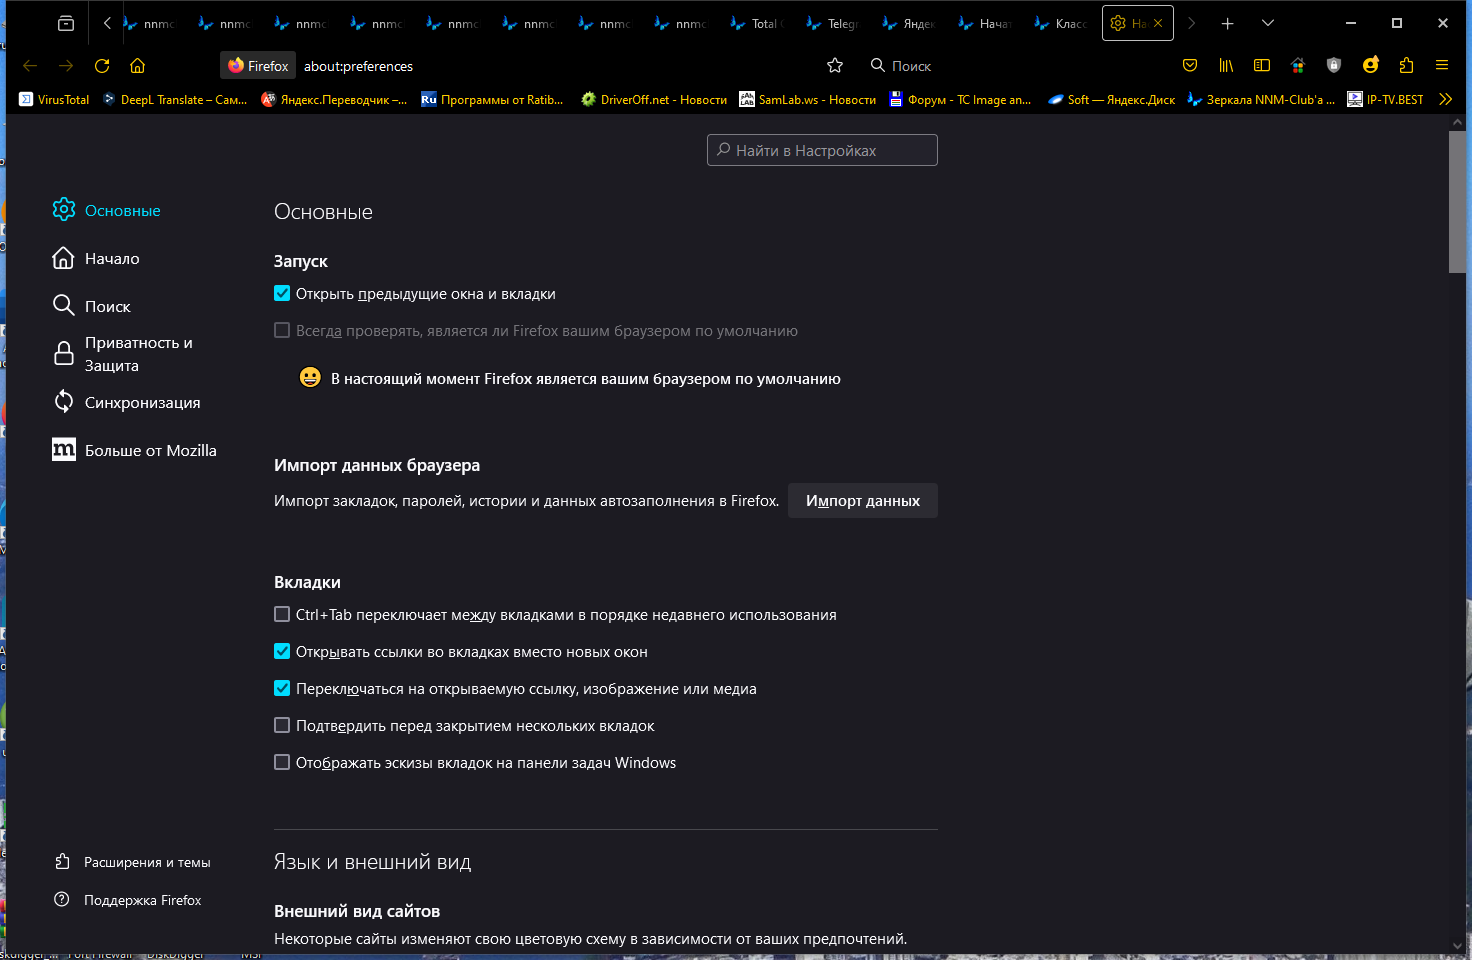
Task: Toggle Открывать ссылки во вкладках checkbox
Action: click(x=282, y=652)
